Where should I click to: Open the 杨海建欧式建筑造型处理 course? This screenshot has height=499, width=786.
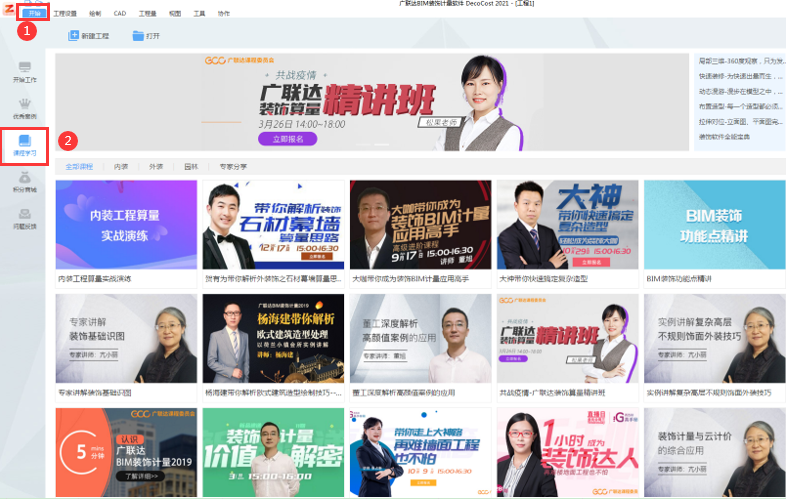(273, 348)
